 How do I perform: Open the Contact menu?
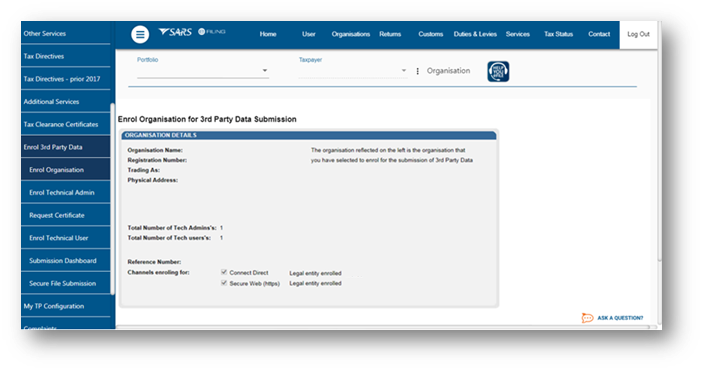[x=599, y=34]
